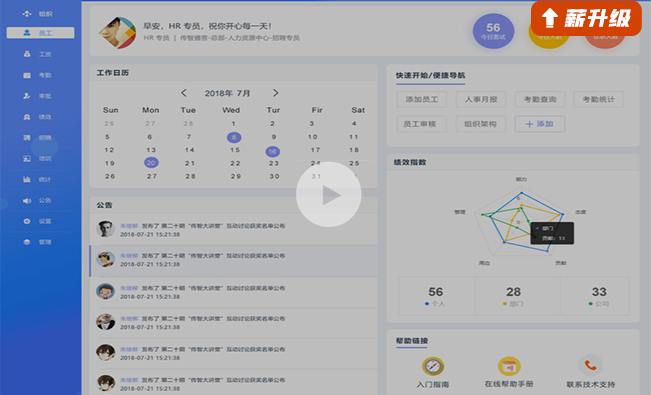The width and height of the screenshot is (651, 395).
Task: Open the 在线帮助手册 manual icon
Action: [509, 366]
